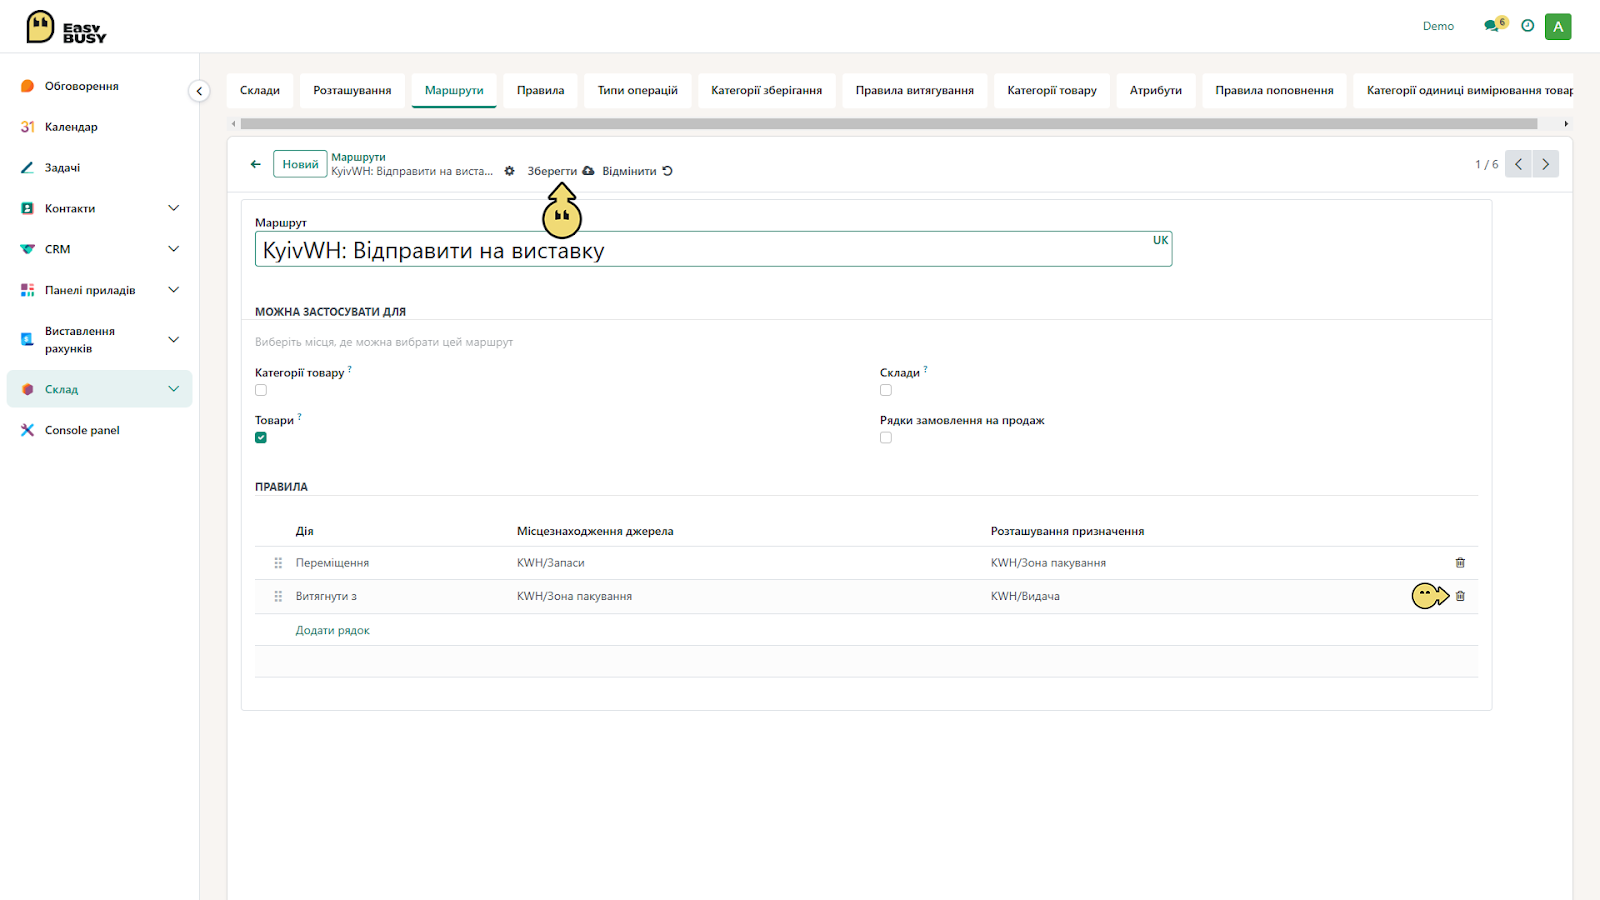The height and width of the screenshot is (900, 1600).
Task: Click the KWH/Видача destination cell
Action: pos(1025,596)
